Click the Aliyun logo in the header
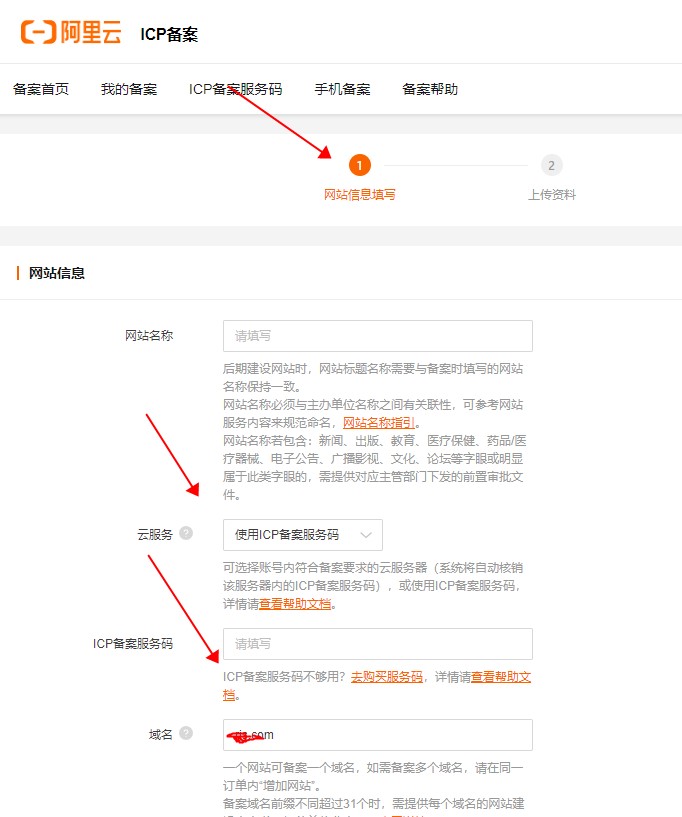 (x=71, y=32)
